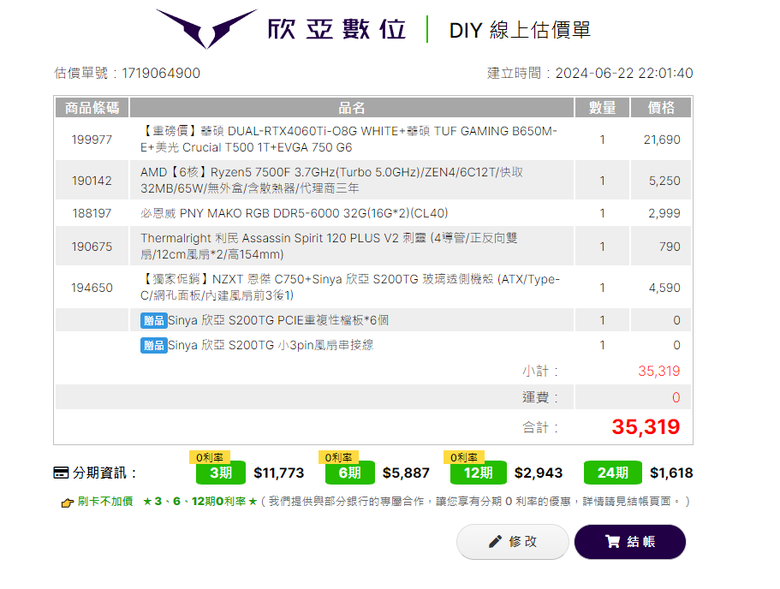
Task: Click the price 5,250
Action: click(x=665, y=181)
